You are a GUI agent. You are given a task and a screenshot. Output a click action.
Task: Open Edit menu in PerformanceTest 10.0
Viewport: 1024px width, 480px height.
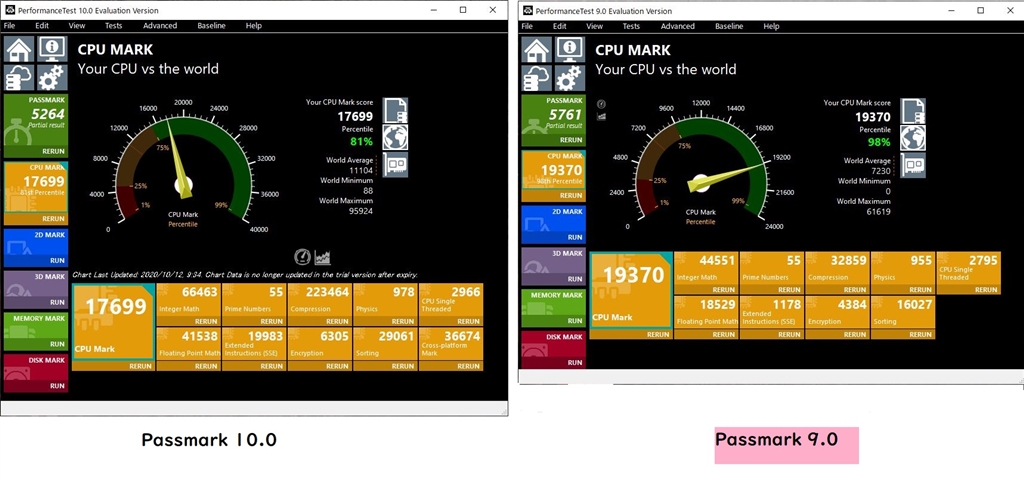tap(42, 25)
